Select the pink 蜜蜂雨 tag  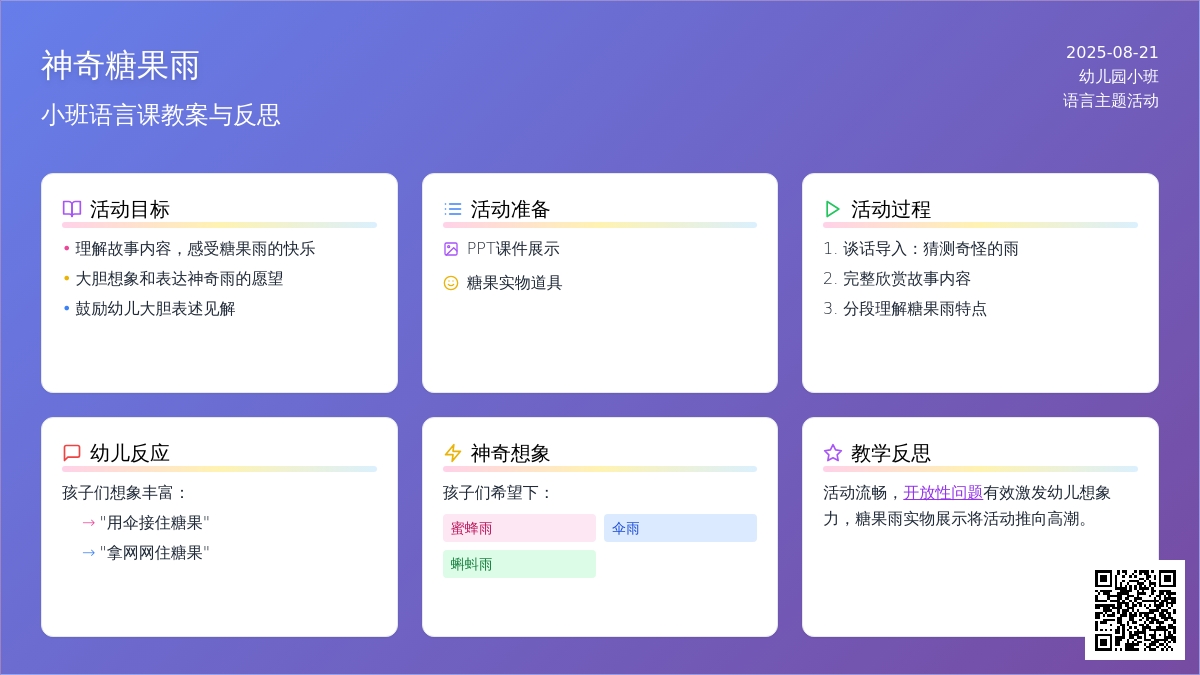pyautogui.click(x=519, y=528)
